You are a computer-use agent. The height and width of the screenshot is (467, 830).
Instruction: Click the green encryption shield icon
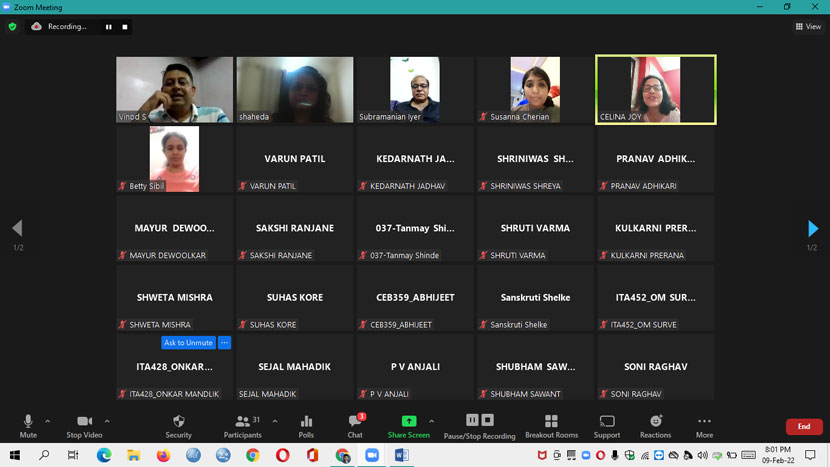click(12, 27)
